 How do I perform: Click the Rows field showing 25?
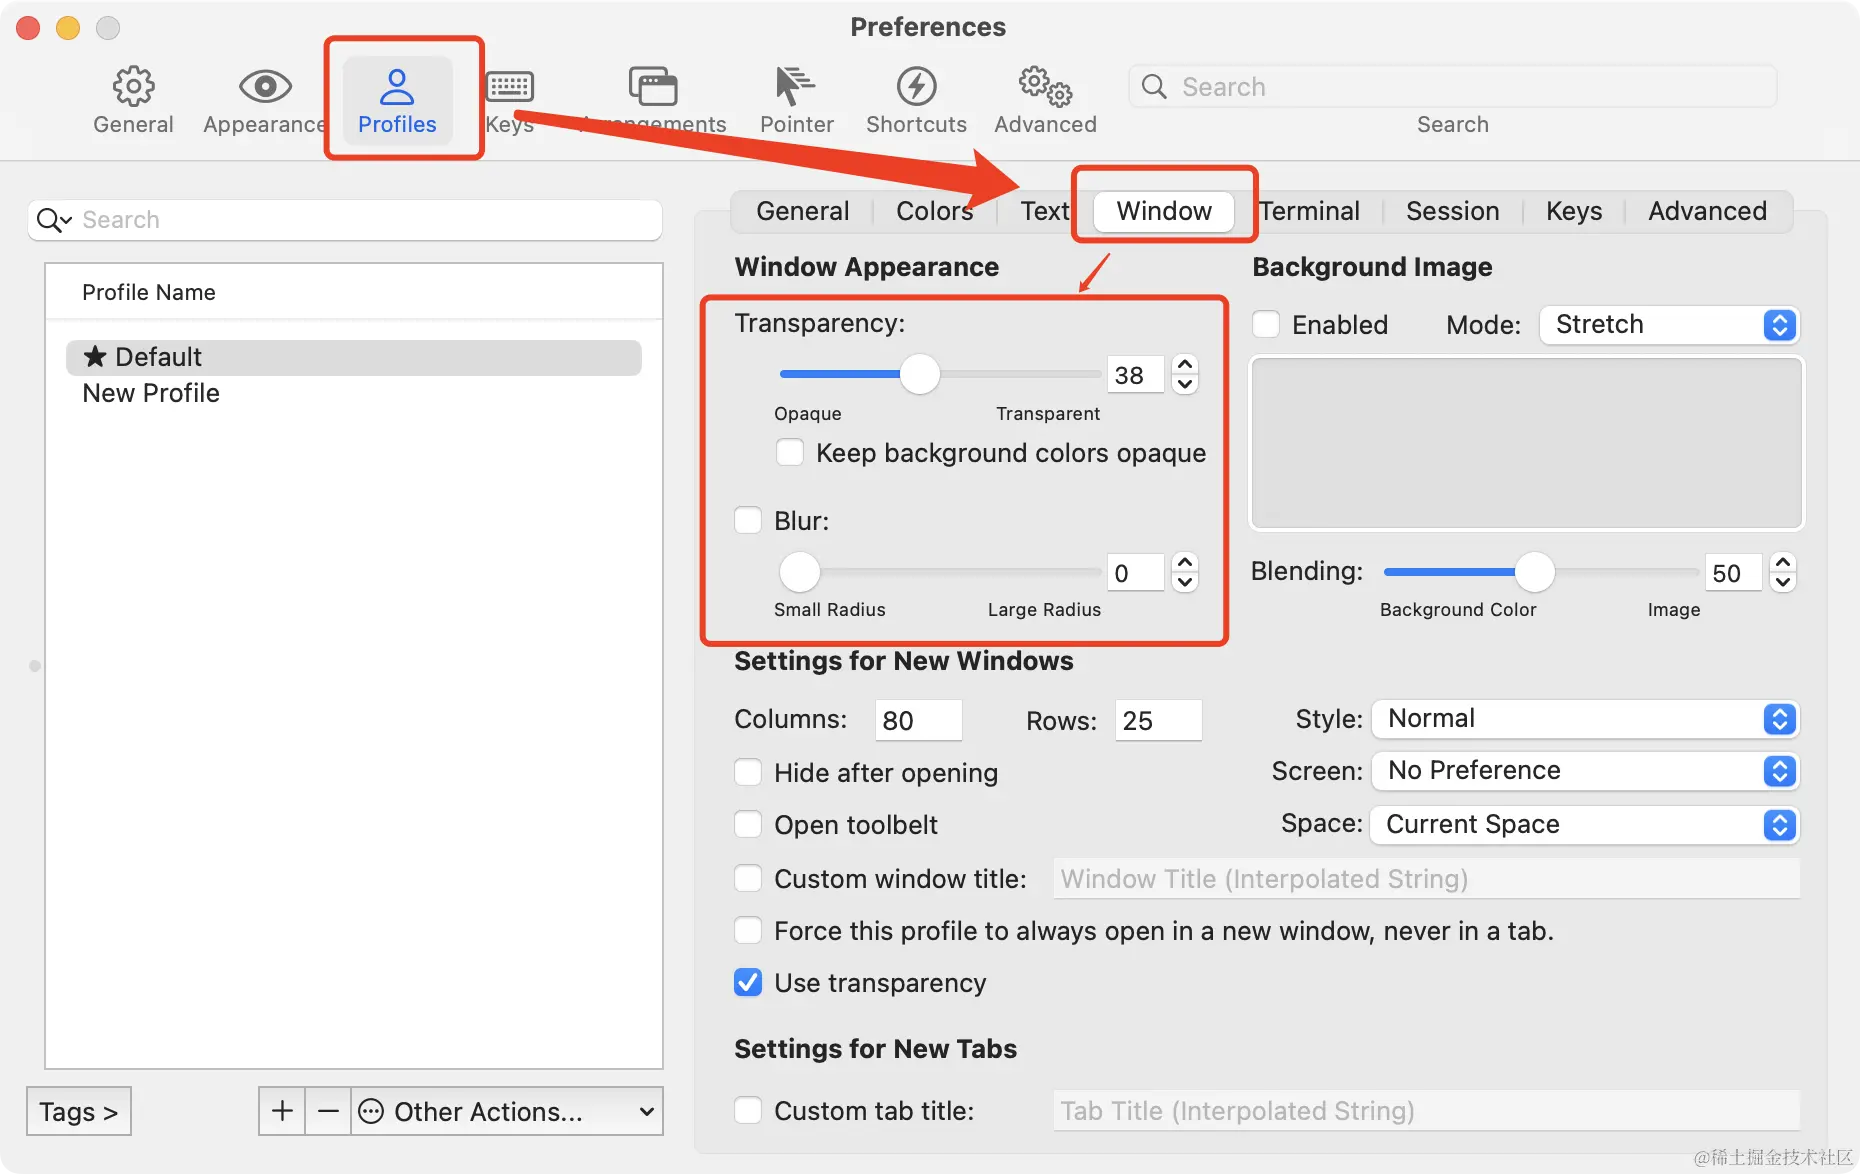1158,721
